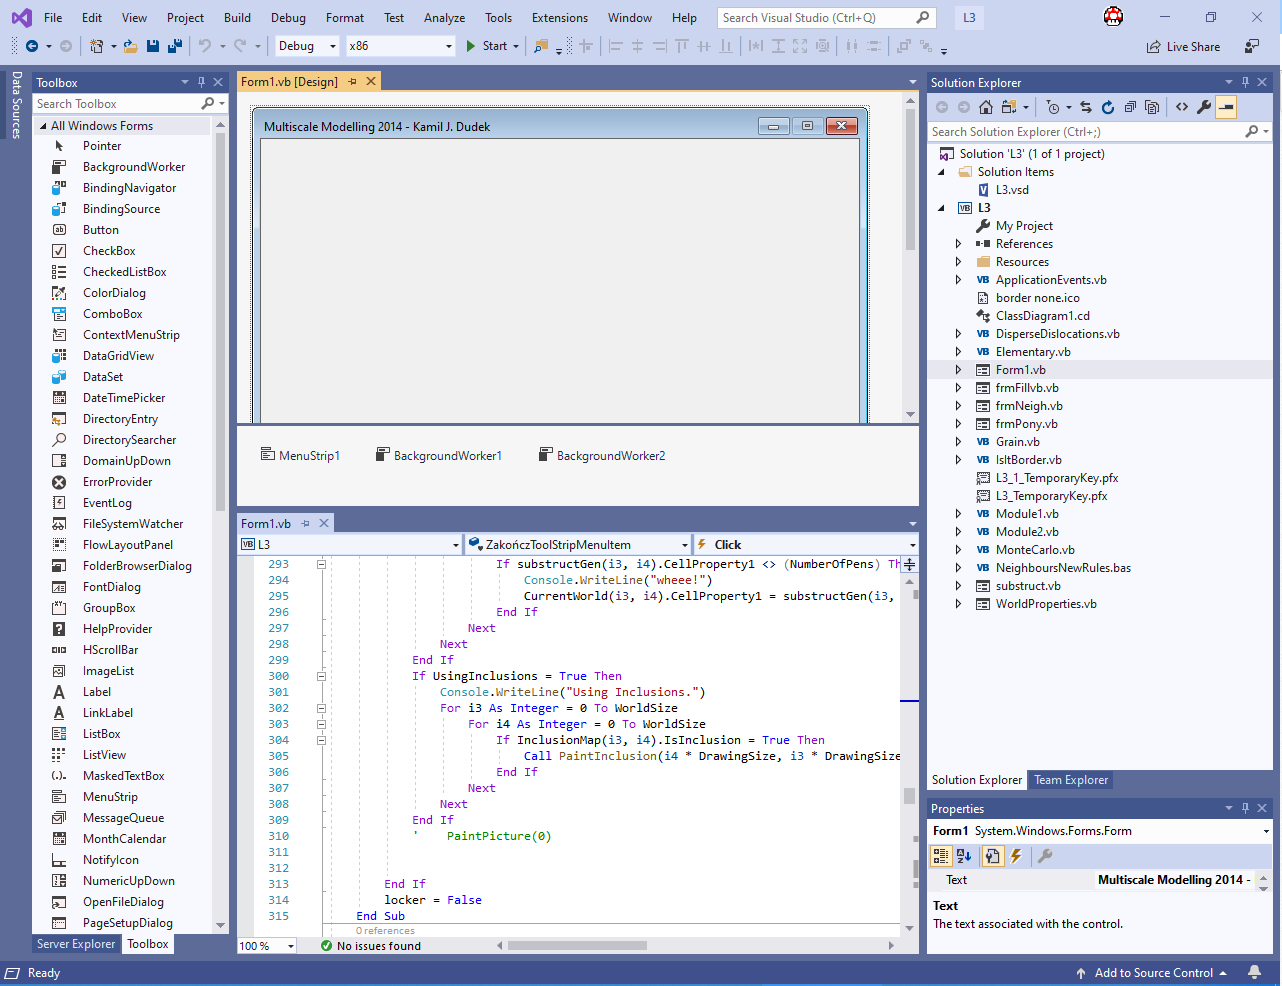
Task: Open Properties via wrench icon in Solution Explorer
Action: pos(1204,107)
